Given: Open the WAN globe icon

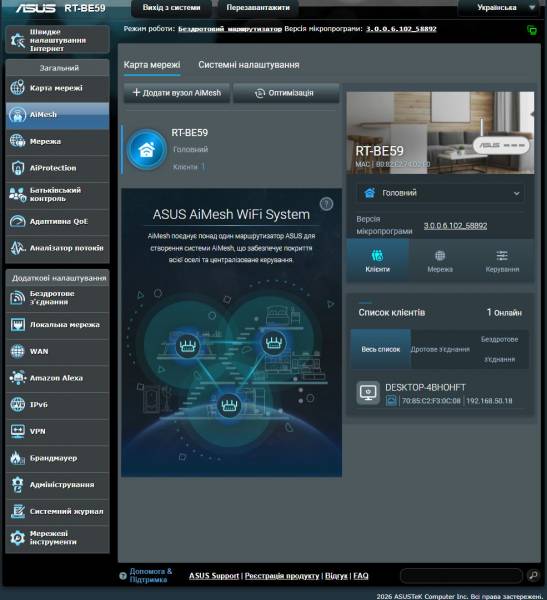Looking at the screenshot, I should pyautogui.click(x=18, y=351).
